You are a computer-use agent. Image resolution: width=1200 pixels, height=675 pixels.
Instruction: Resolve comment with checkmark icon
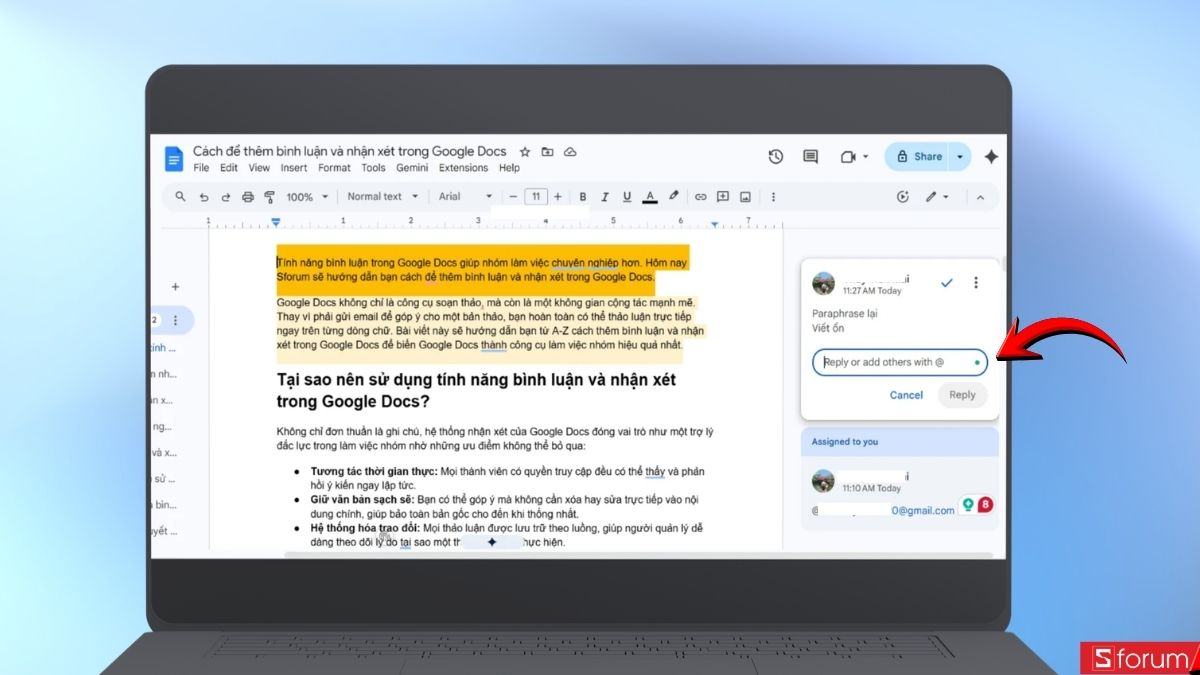tap(946, 283)
